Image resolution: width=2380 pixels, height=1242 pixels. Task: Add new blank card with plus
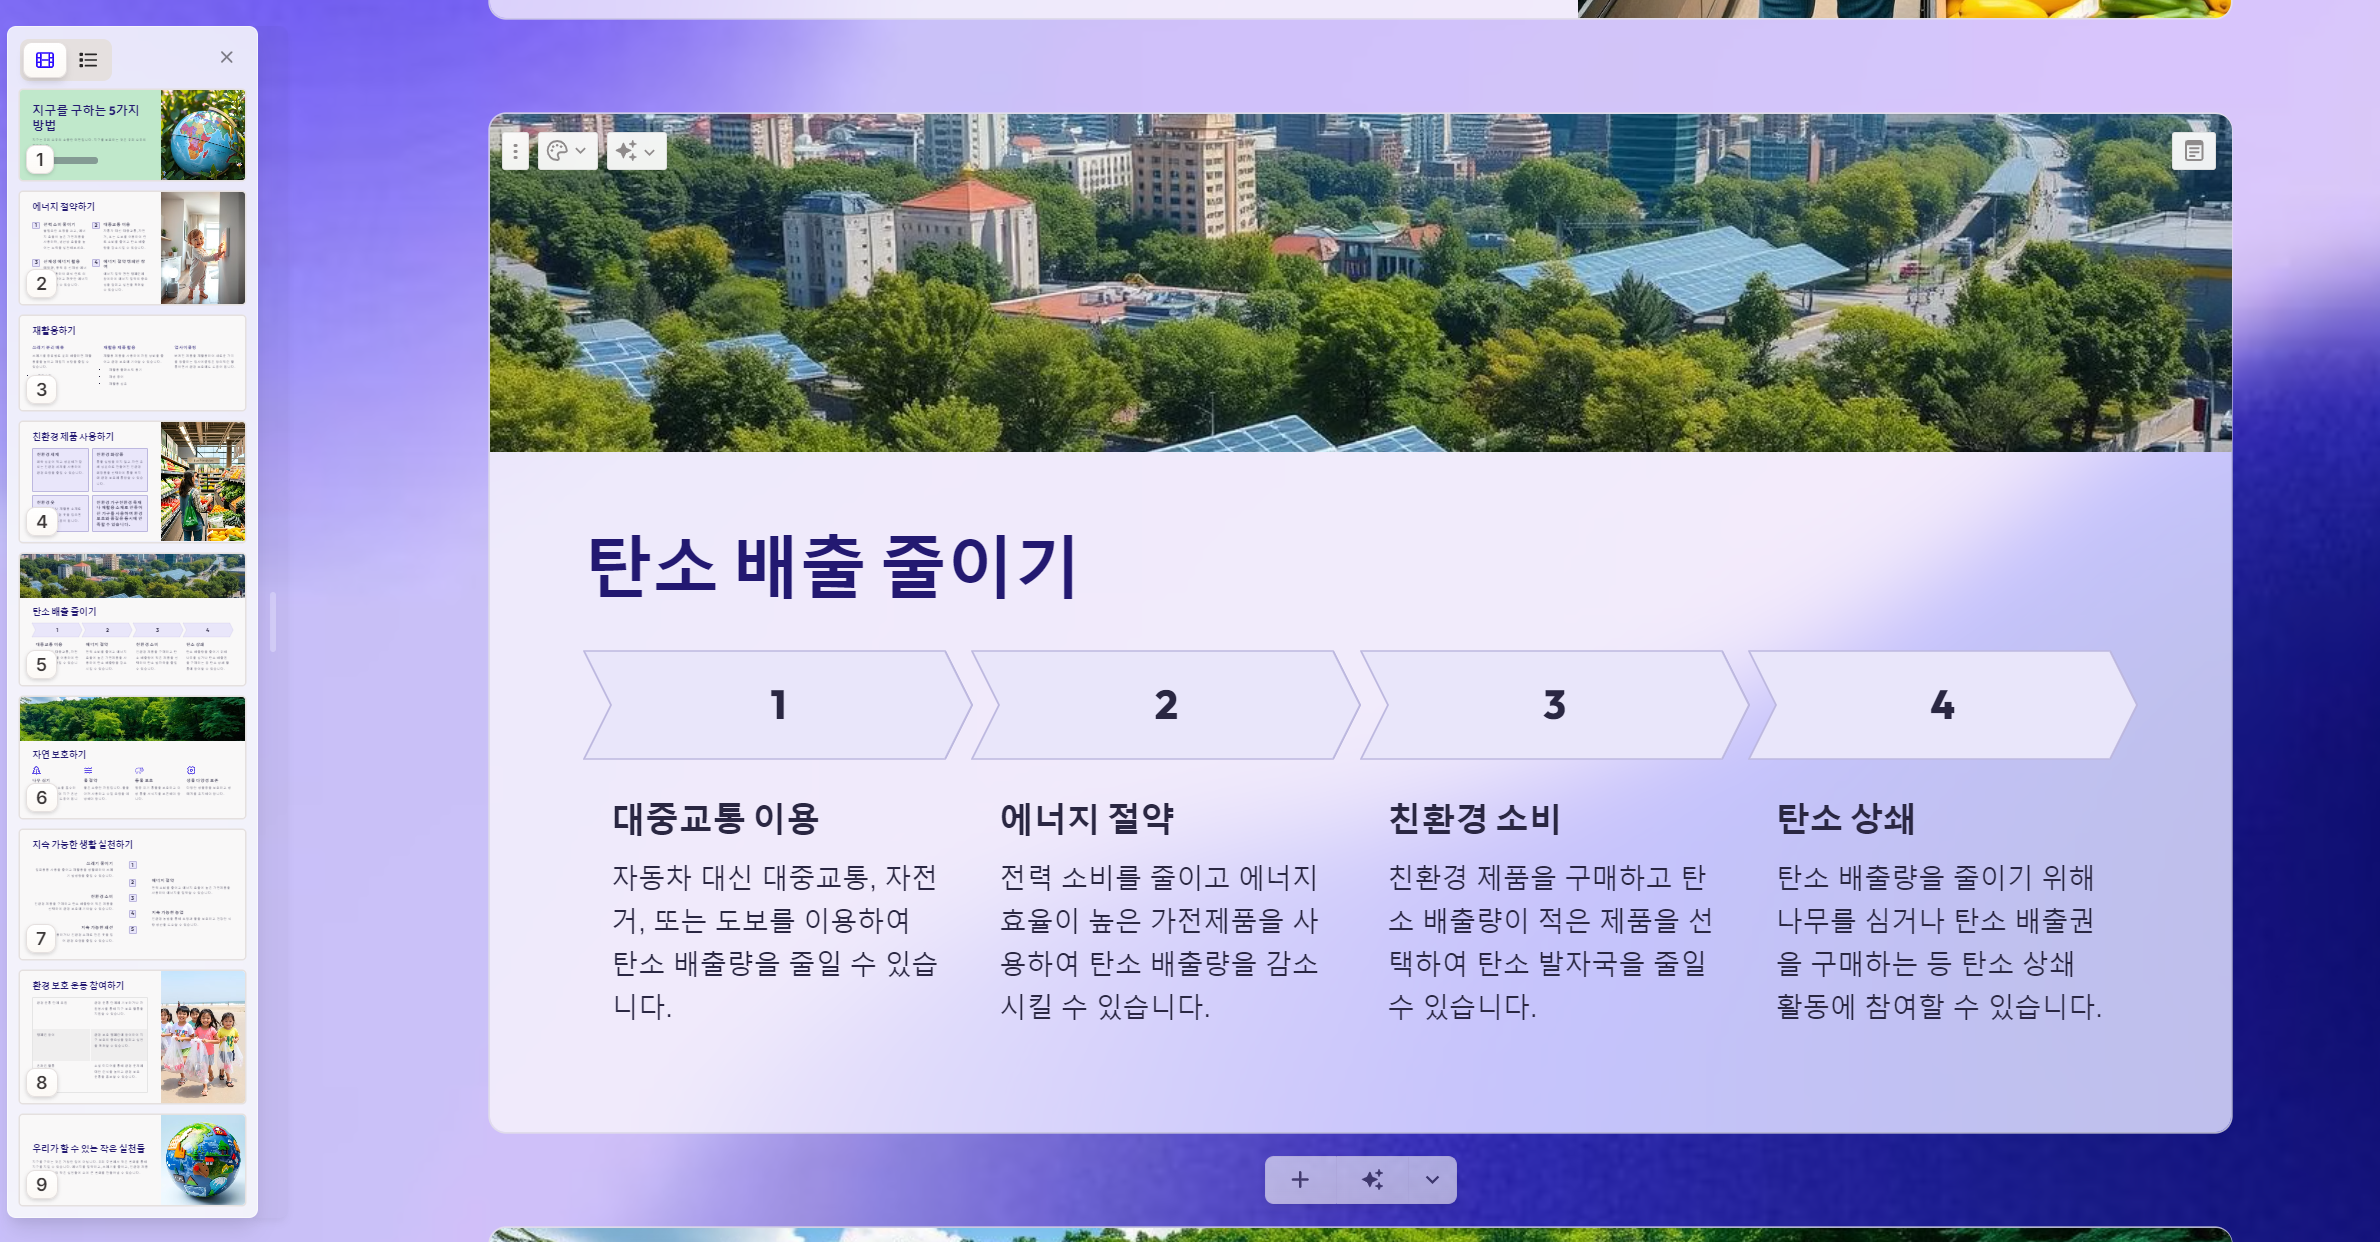(x=1300, y=1180)
